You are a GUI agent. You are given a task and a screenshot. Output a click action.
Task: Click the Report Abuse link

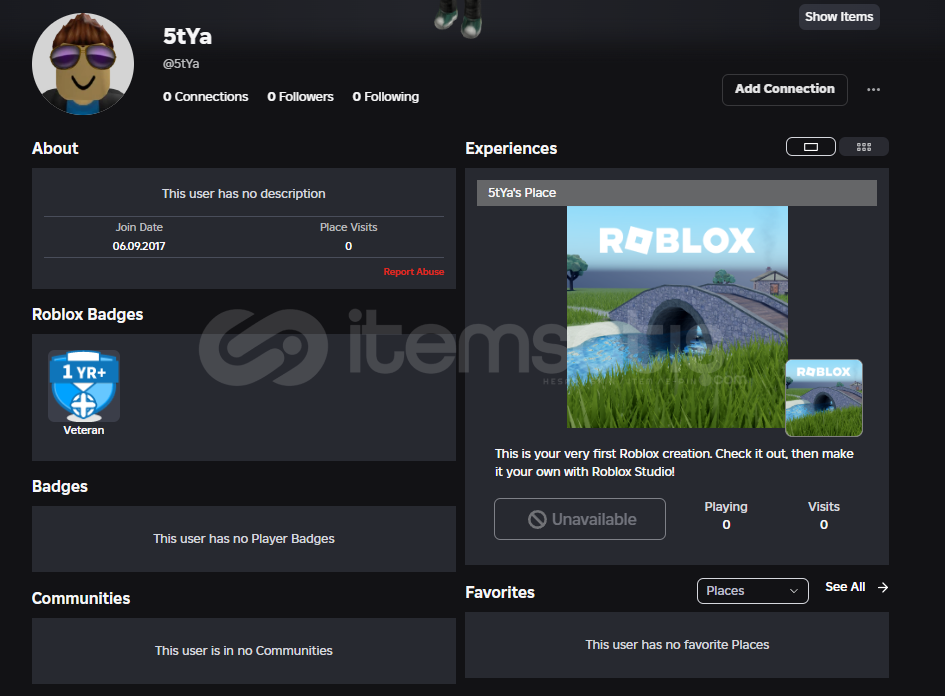pyautogui.click(x=414, y=272)
